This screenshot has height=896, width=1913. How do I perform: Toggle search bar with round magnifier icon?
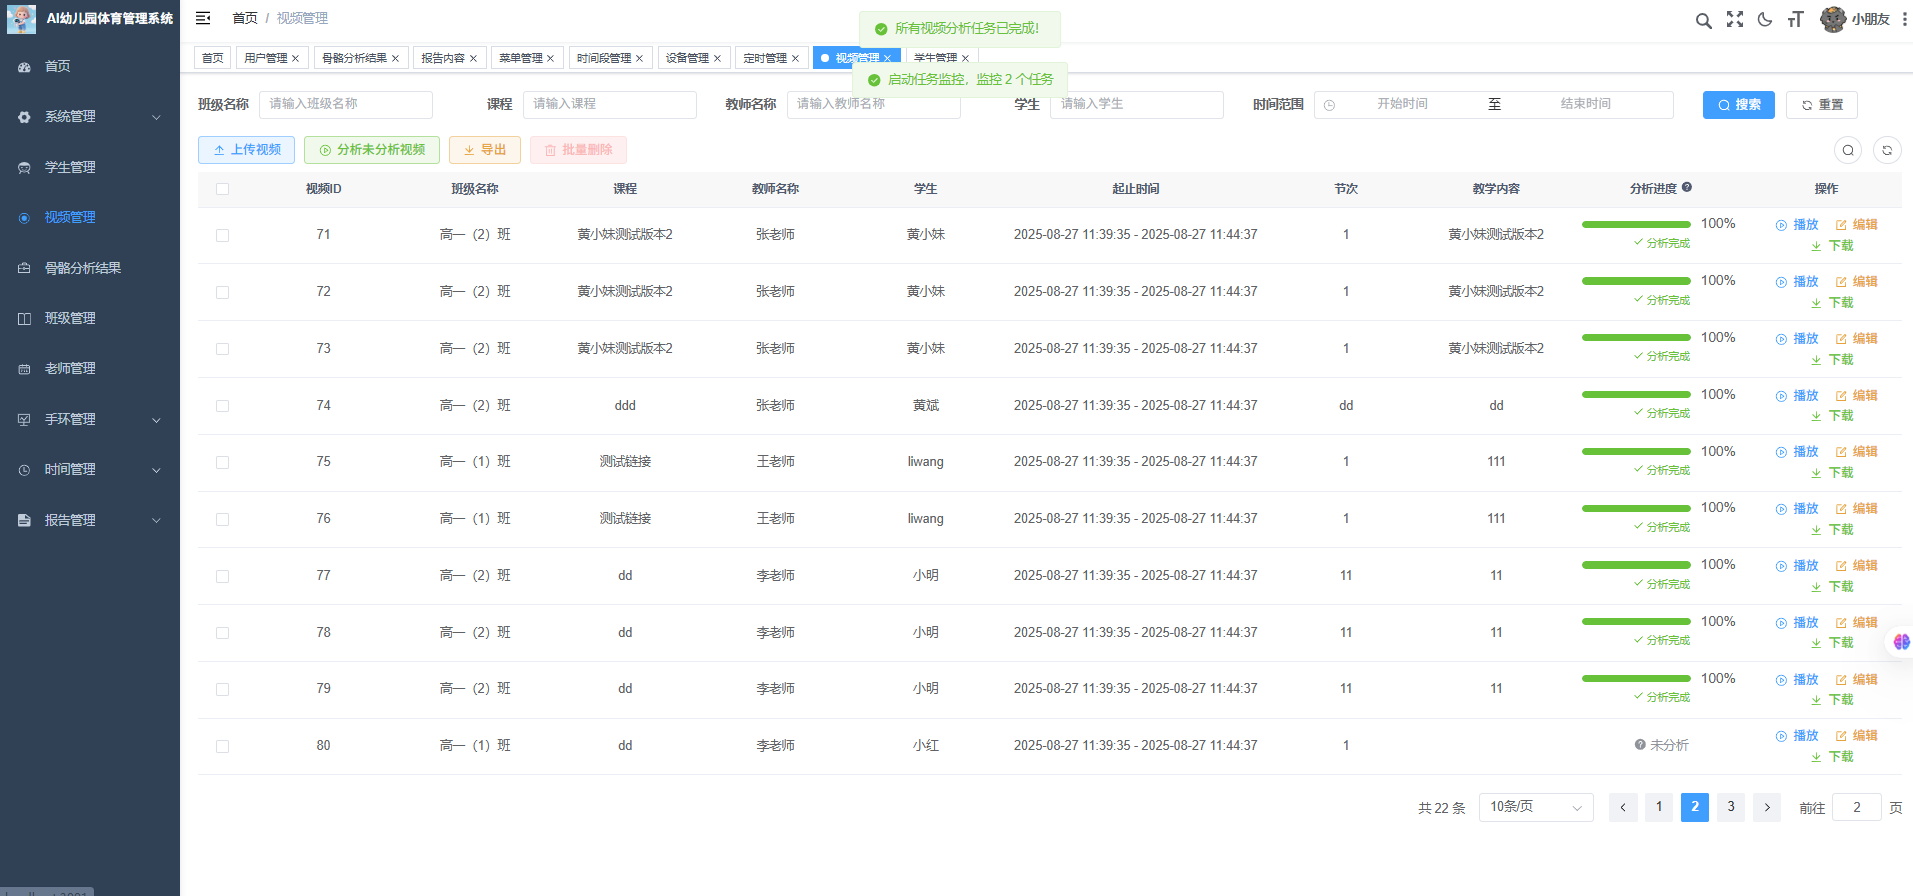coord(1848,150)
